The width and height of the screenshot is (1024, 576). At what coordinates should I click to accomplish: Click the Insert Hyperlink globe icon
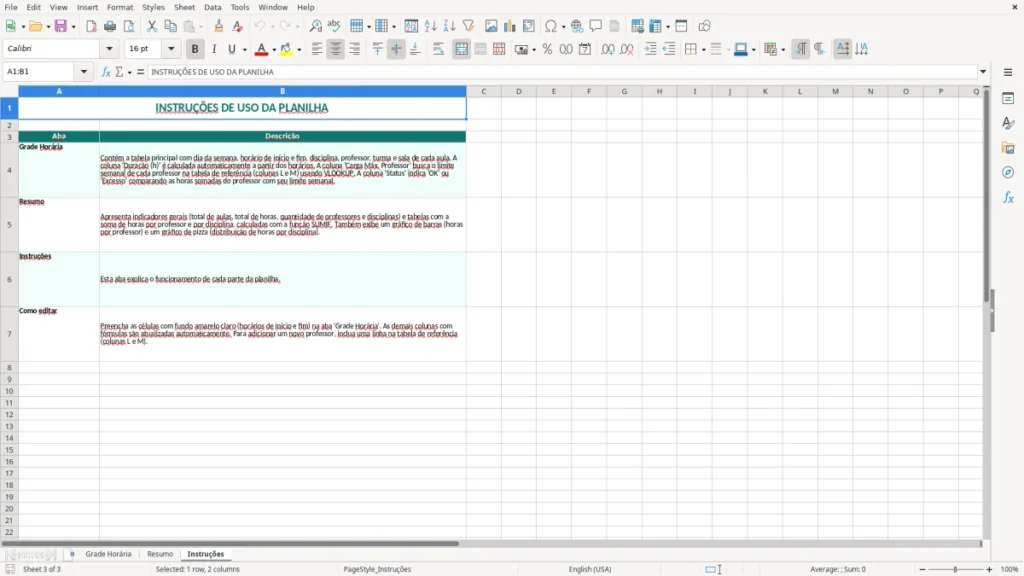(577, 26)
